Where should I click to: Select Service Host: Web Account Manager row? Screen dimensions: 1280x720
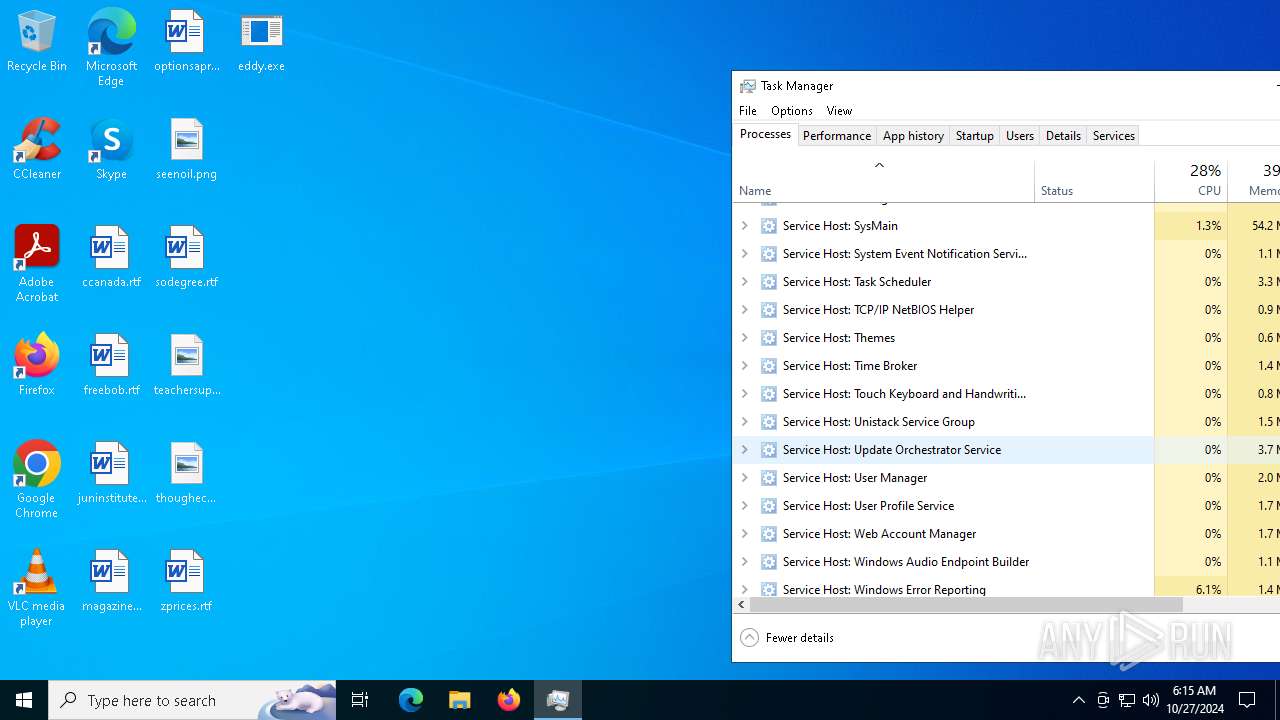[x=1006, y=534]
